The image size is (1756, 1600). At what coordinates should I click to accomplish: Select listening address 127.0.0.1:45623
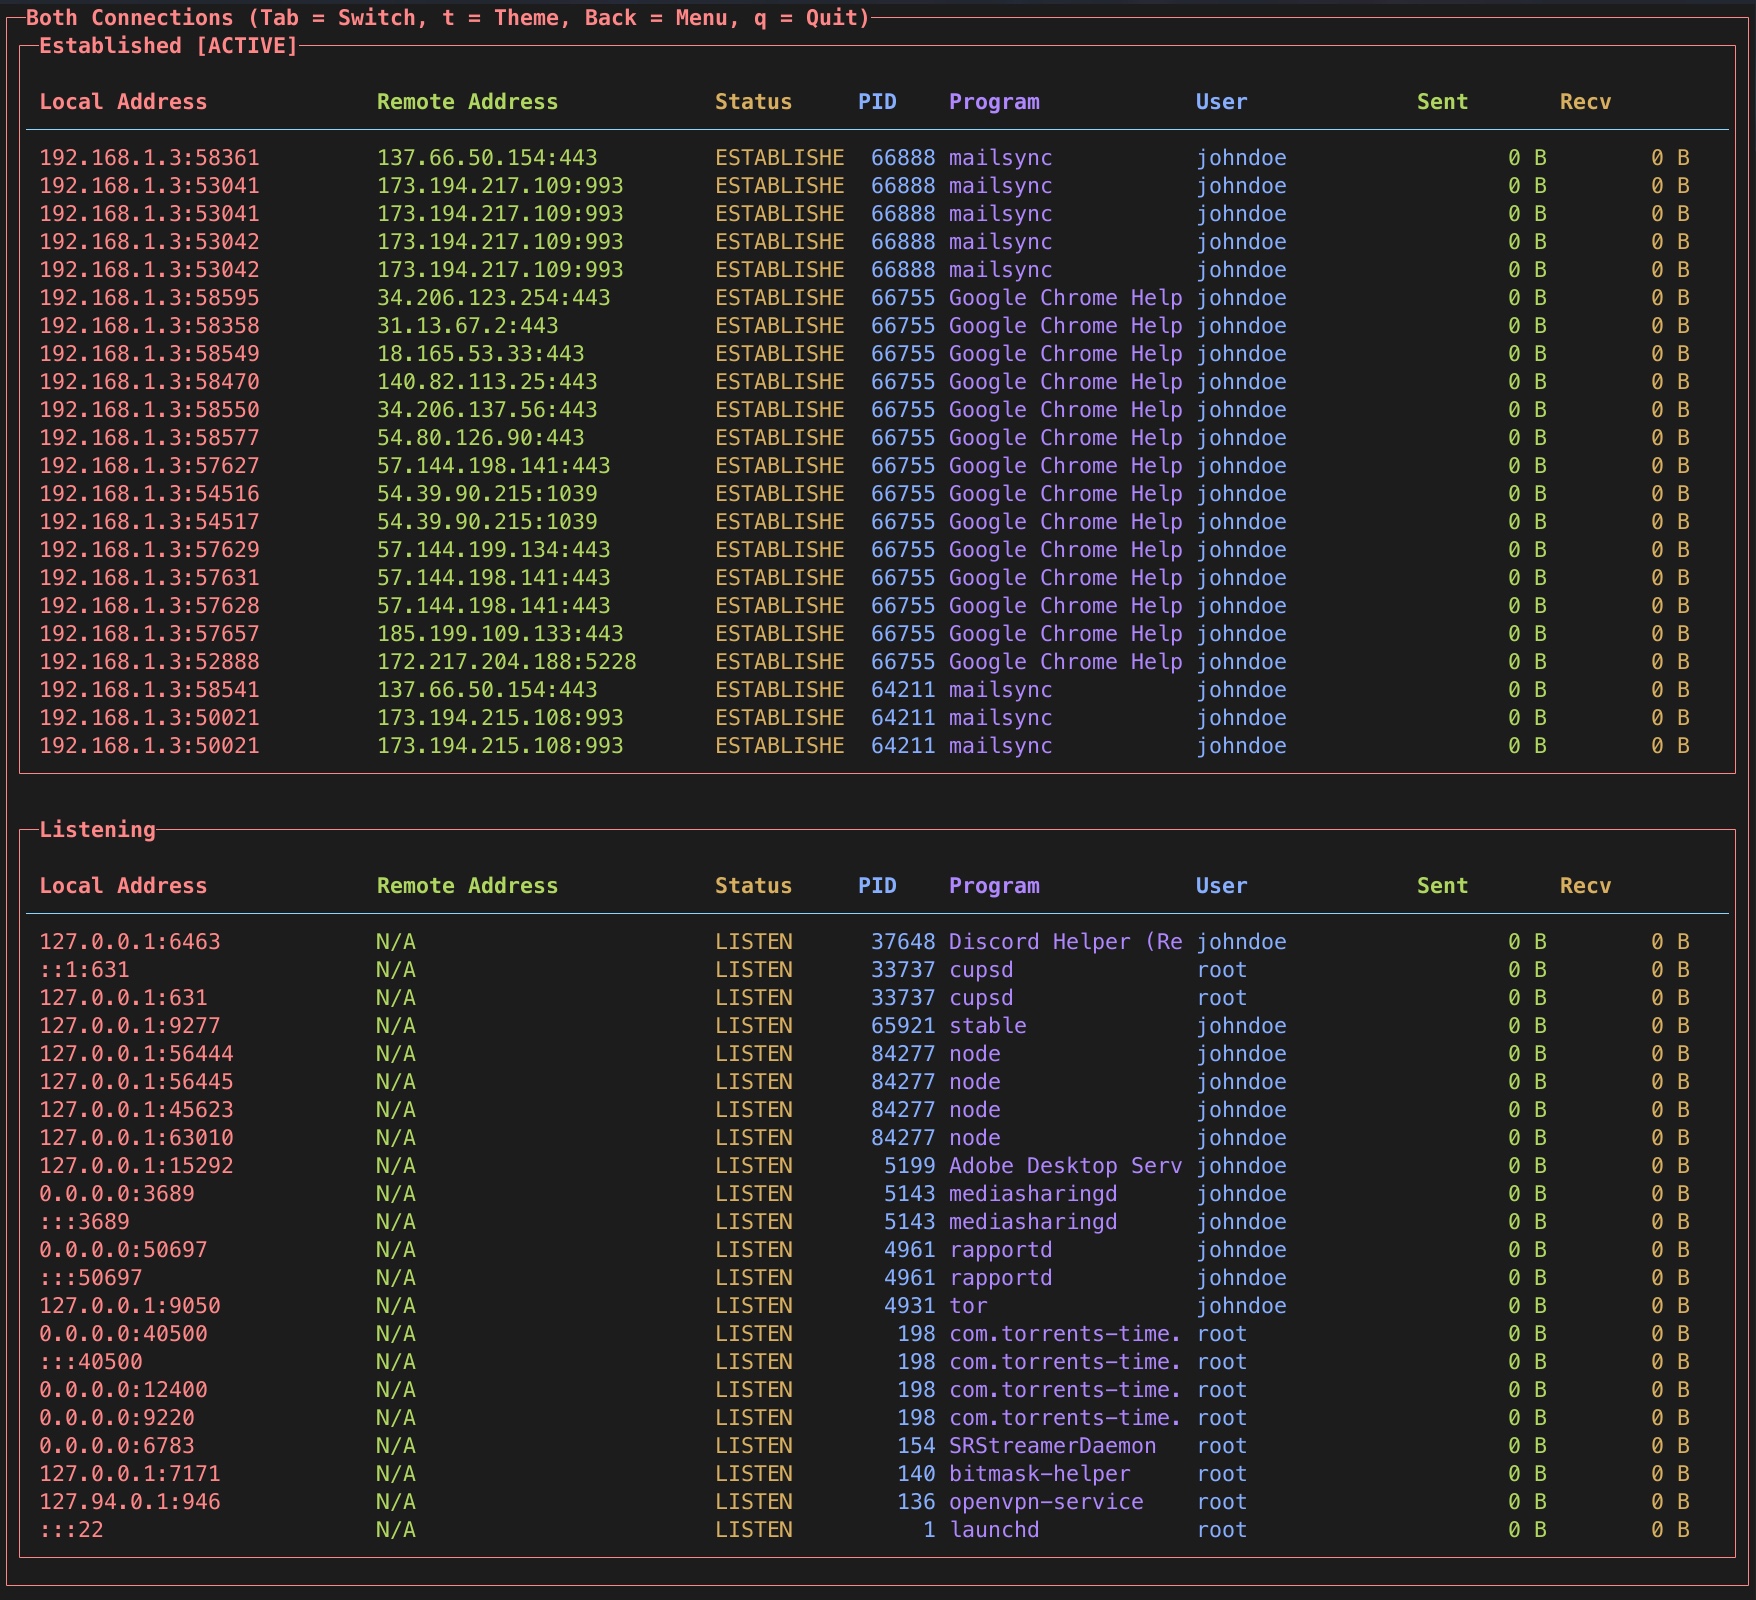(136, 1110)
